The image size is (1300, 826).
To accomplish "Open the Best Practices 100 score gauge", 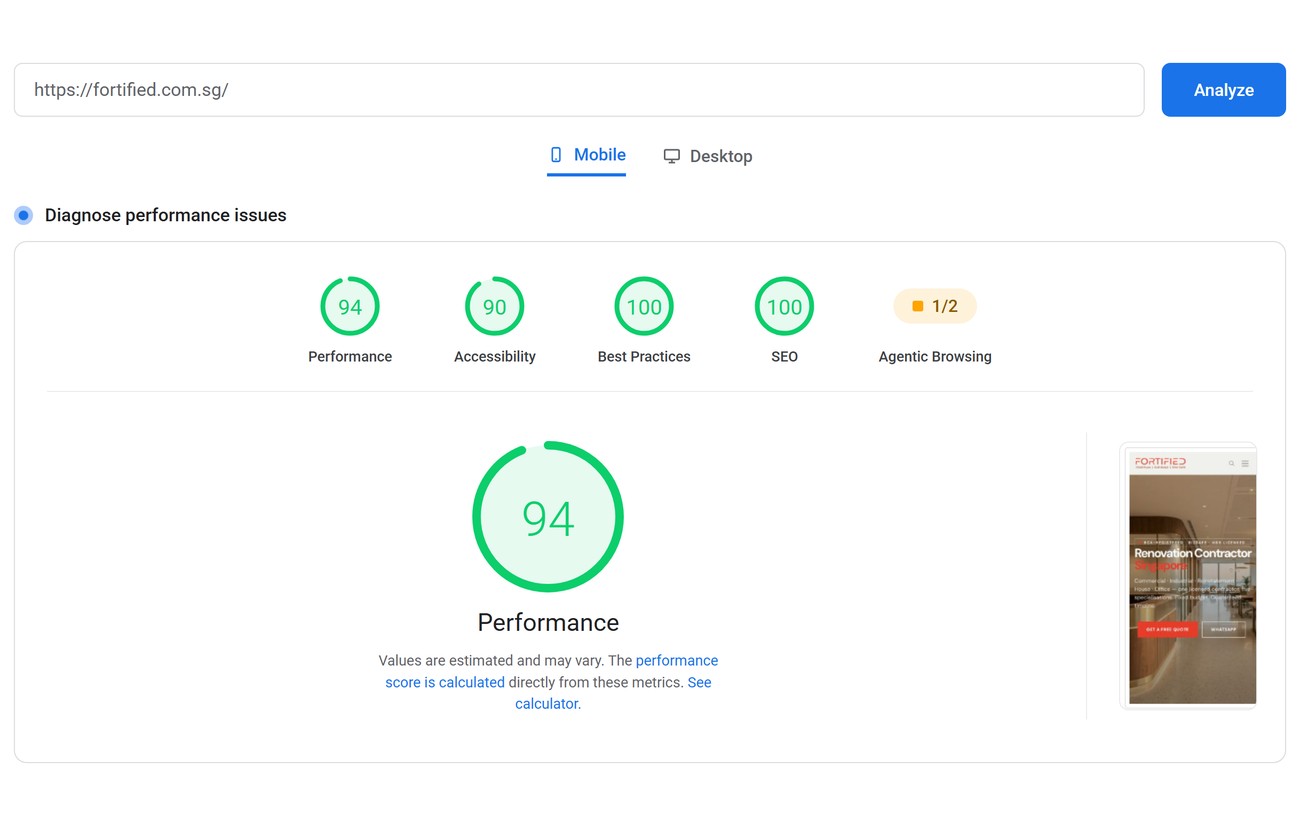I will (x=644, y=306).
